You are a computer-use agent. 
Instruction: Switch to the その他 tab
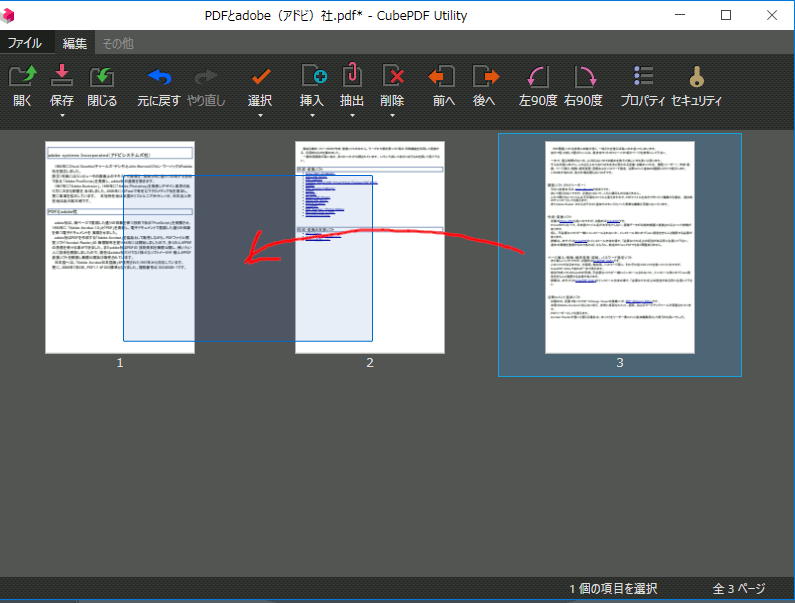(118, 43)
